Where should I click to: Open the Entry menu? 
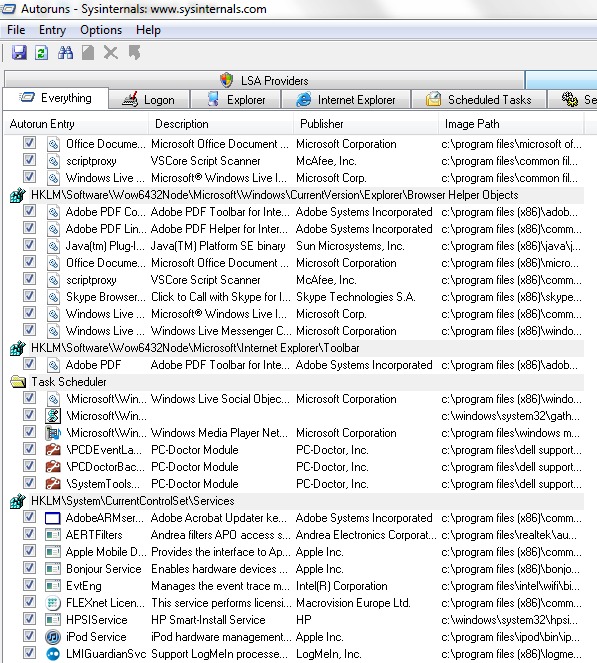click(52, 30)
